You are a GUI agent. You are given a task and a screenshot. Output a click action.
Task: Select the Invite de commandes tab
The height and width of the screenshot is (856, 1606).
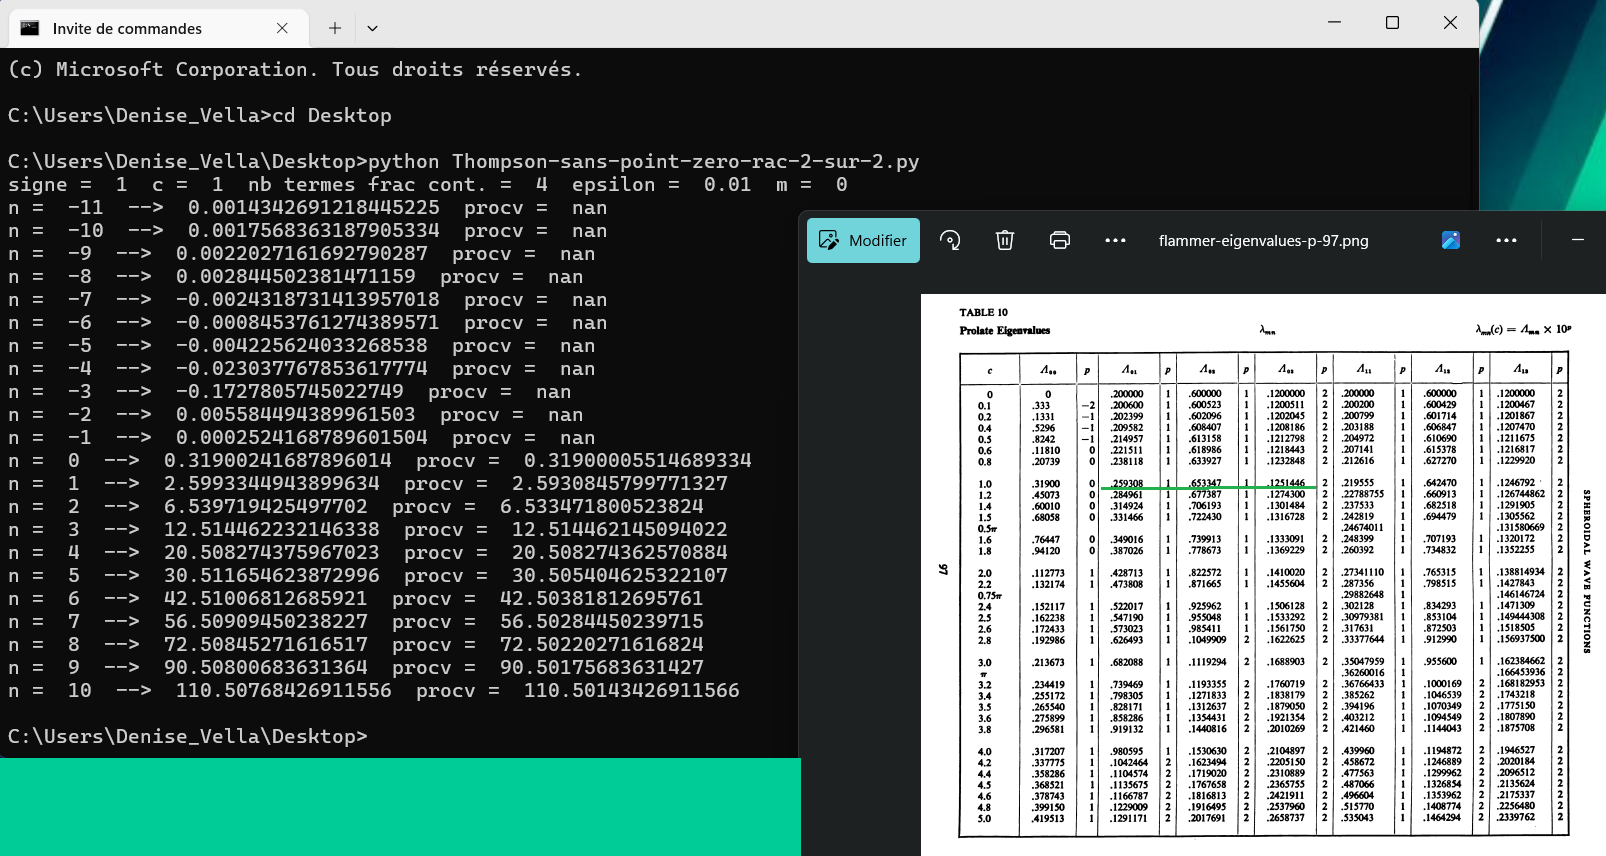click(x=127, y=28)
